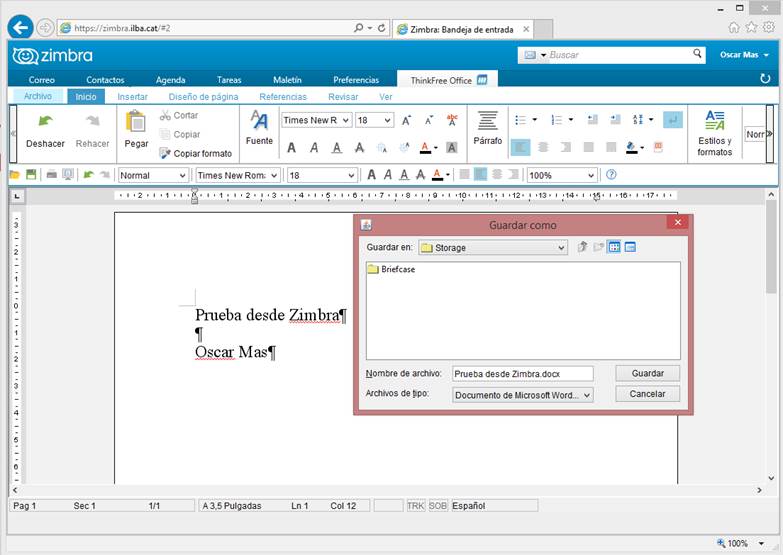Click the shrink font icon in ribbon
Screen dimensions: 783x555
point(429,120)
